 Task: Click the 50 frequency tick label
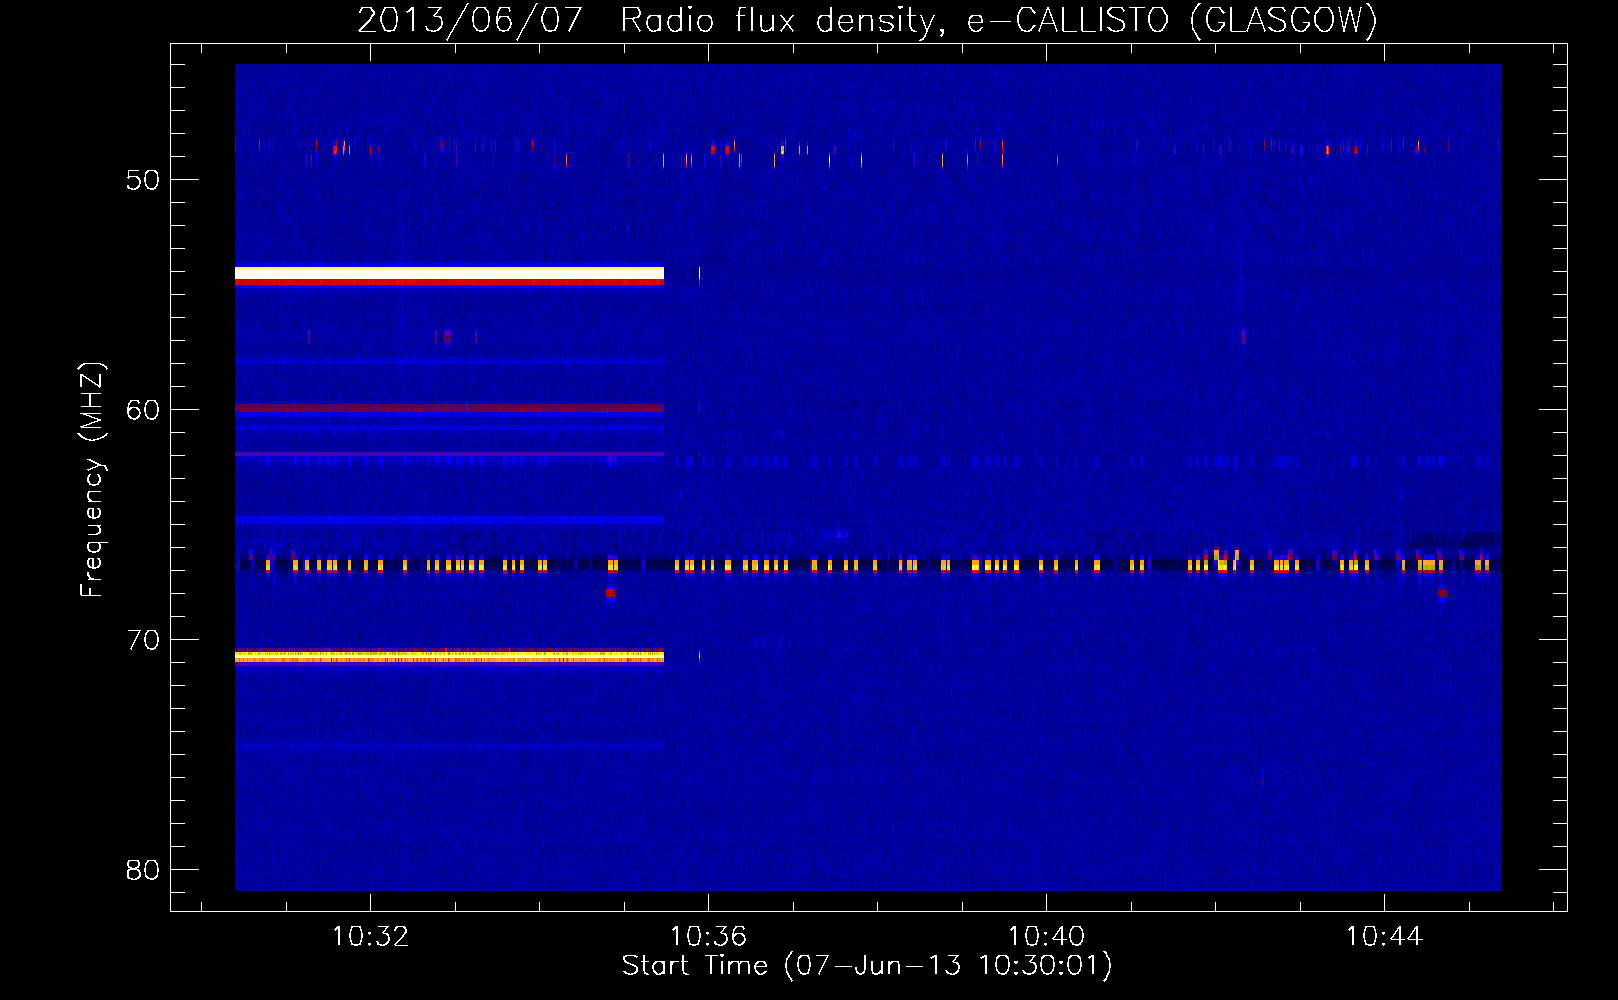point(143,180)
